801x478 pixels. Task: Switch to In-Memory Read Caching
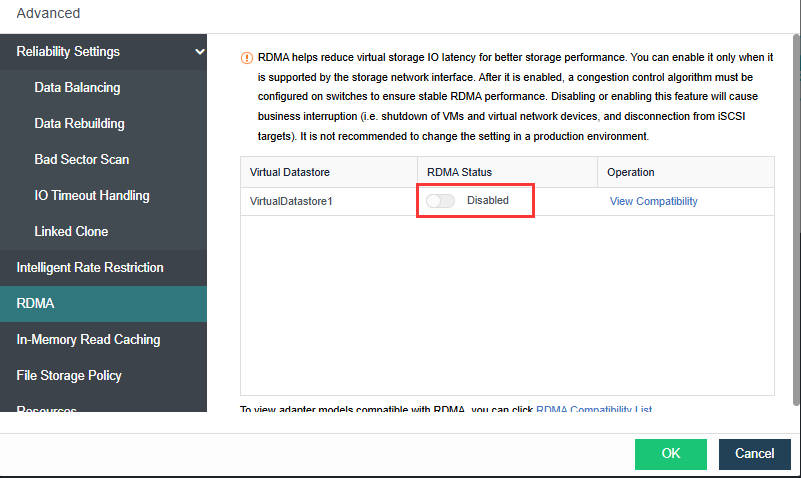pyautogui.click(x=88, y=340)
